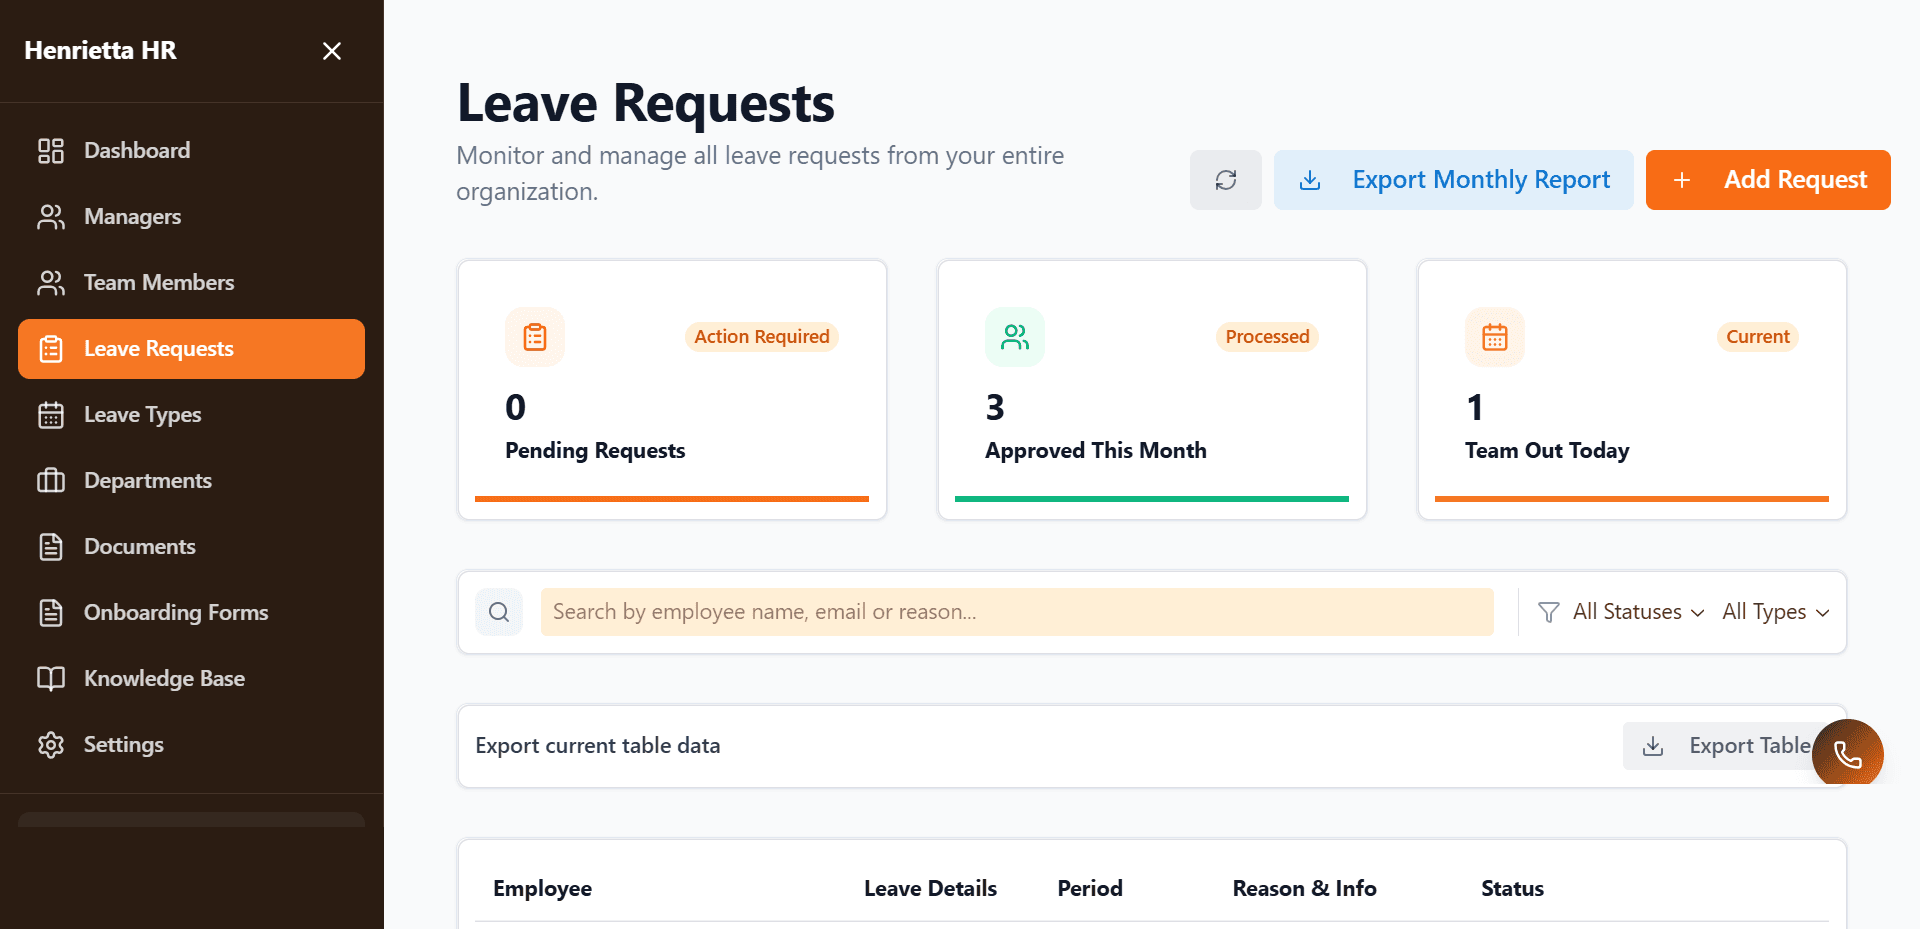This screenshot has width=1920, height=929.
Task: Click the Settings gear icon
Action: 51,744
